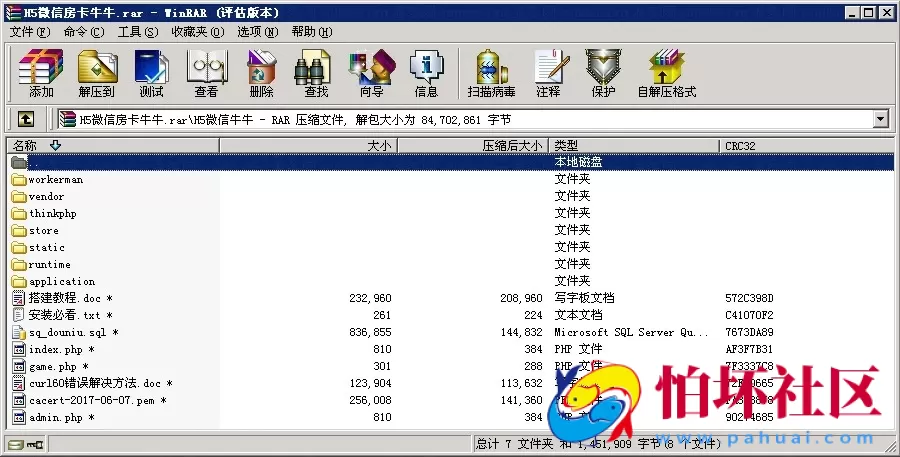The image size is (900, 457).
Task: Click the sq_douniu.sql file icon
Action: [x=20, y=332]
